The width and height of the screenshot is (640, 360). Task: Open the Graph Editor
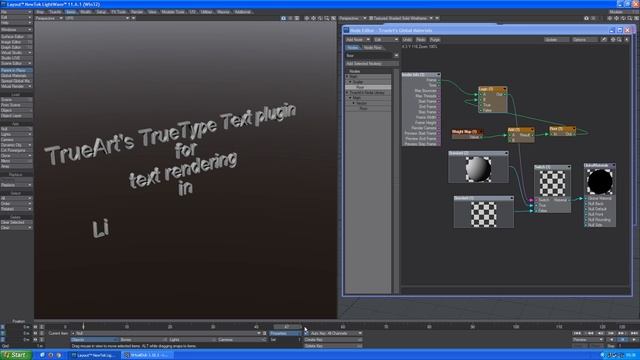[x=16, y=47]
